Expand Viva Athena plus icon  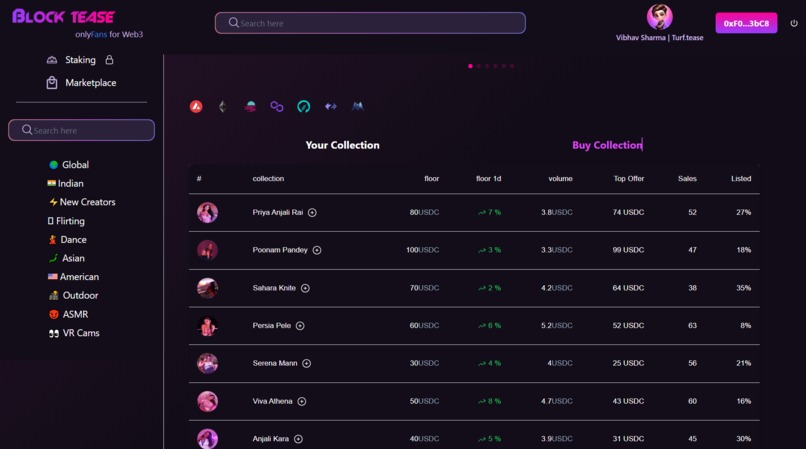point(301,401)
